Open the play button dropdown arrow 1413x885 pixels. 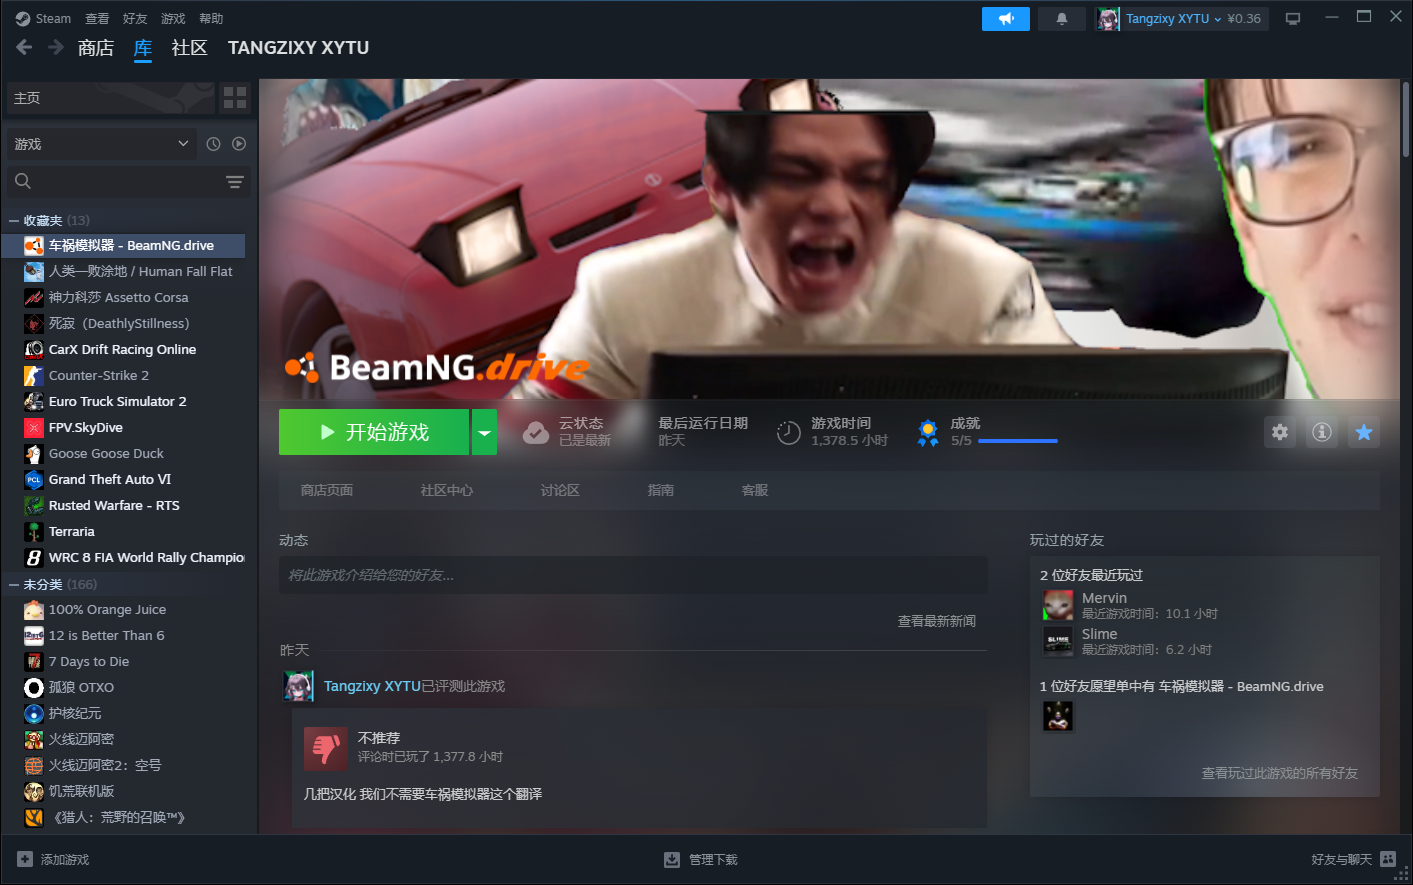pos(484,432)
